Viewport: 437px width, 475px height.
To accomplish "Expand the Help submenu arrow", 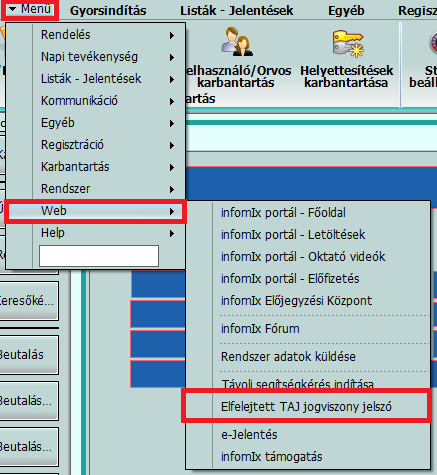I will (172, 233).
